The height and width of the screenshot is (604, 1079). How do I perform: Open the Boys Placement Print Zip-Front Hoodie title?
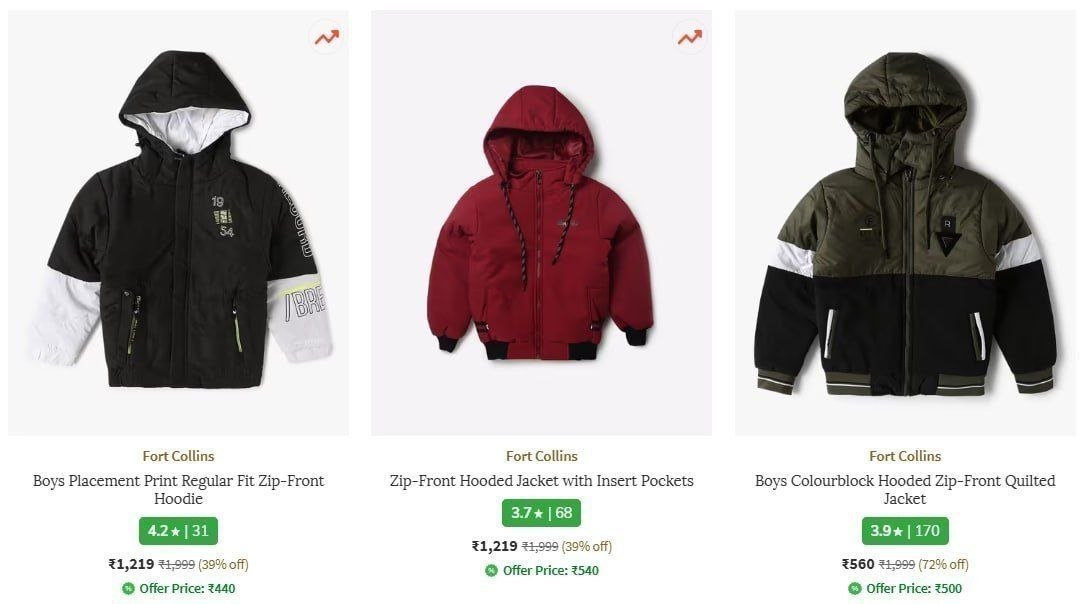pos(178,490)
